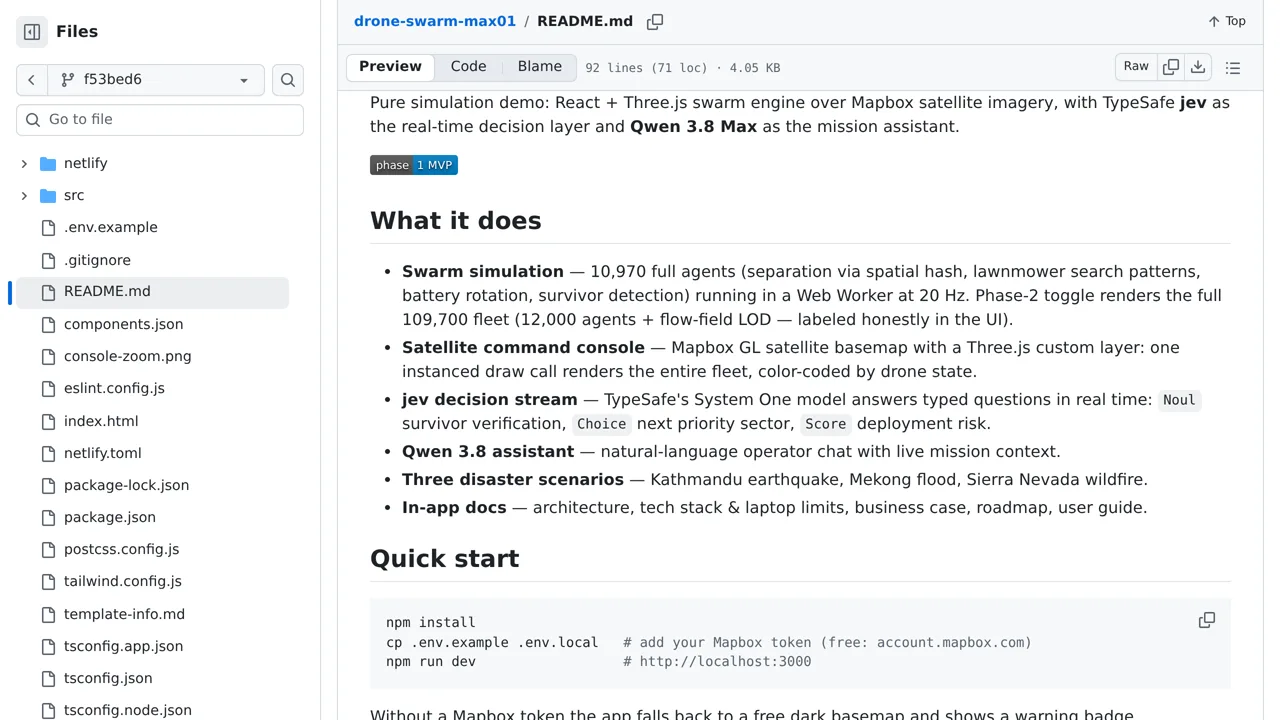Copy raw file contents icon
This screenshot has width=1280, height=720.
click(x=1171, y=67)
